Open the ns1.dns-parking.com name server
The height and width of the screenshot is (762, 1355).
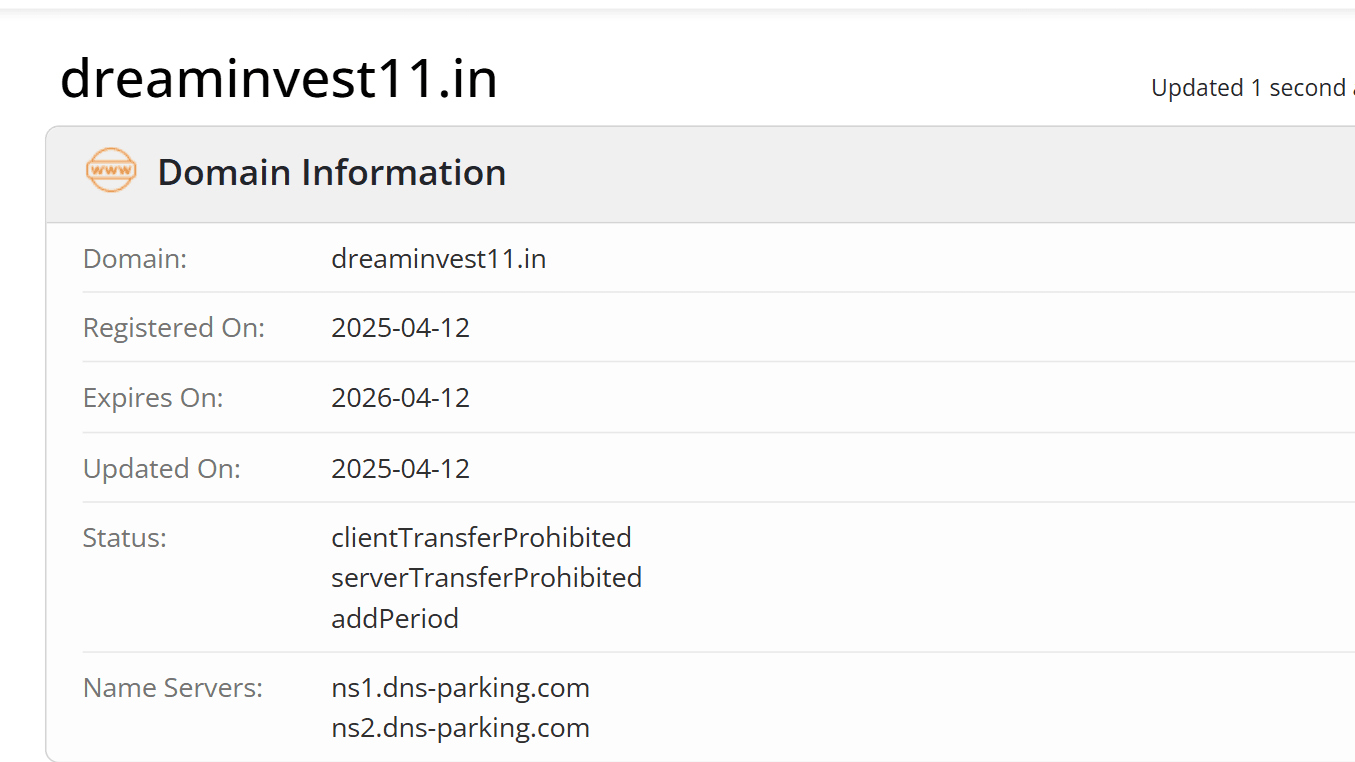tap(460, 688)
